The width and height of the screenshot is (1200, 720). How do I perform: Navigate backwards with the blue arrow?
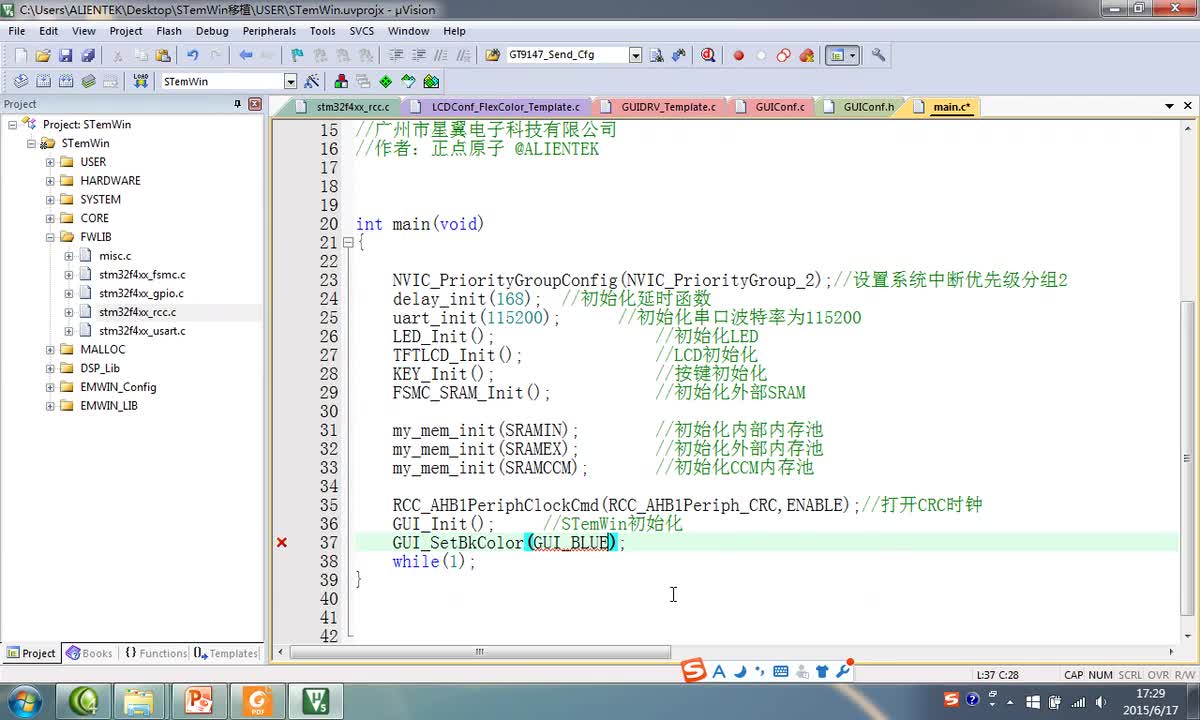(x=245, y=55)
